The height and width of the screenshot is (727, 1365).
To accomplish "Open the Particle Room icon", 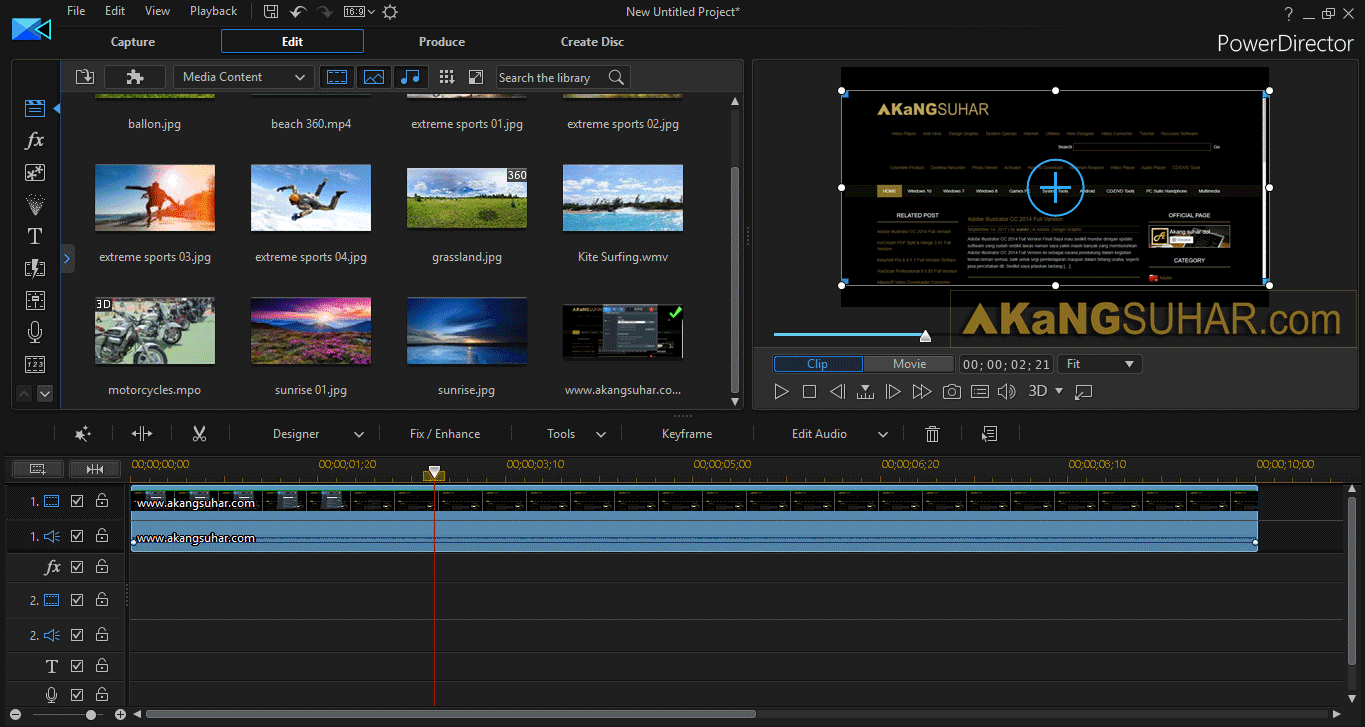I will (35, 204).
